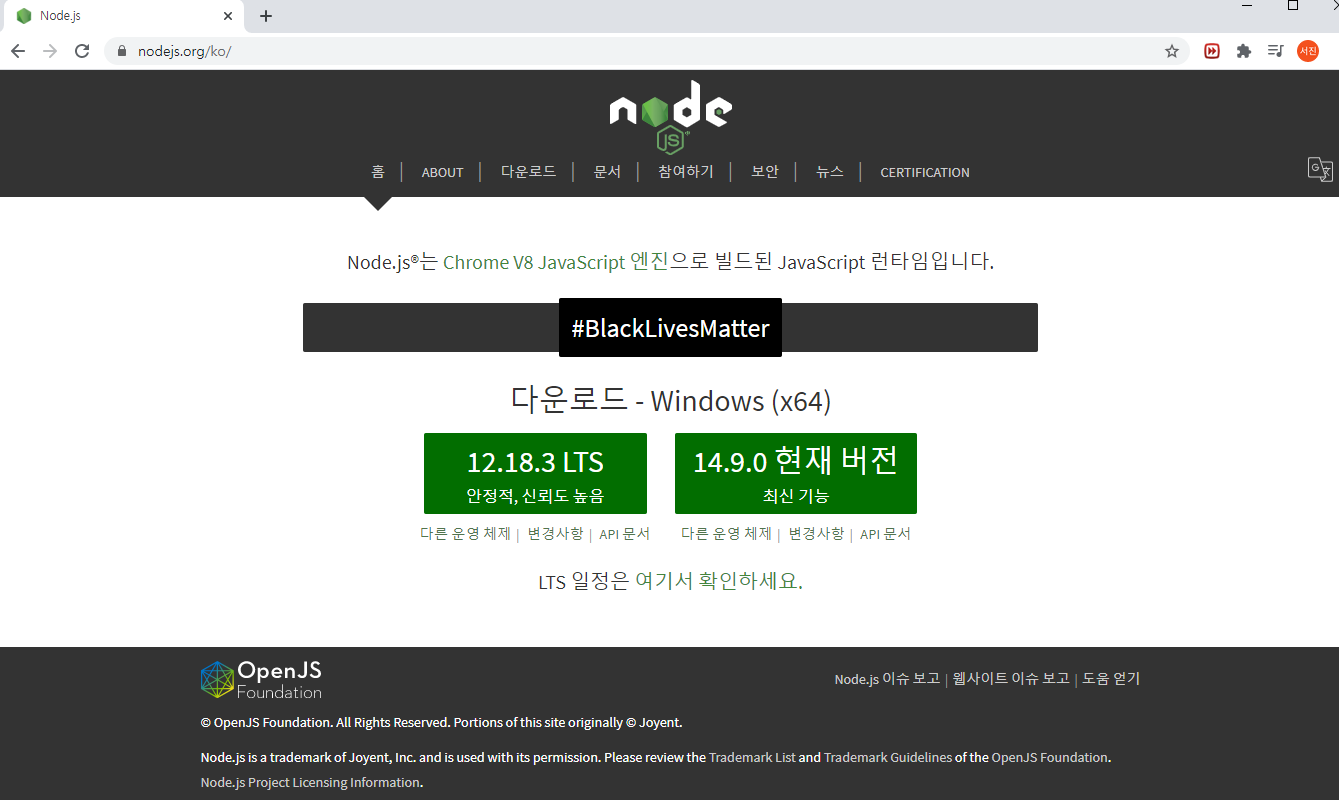This screenshot has width=1339, height=800.
Task: Open the red extension icon
Action: coord(1212,51)
